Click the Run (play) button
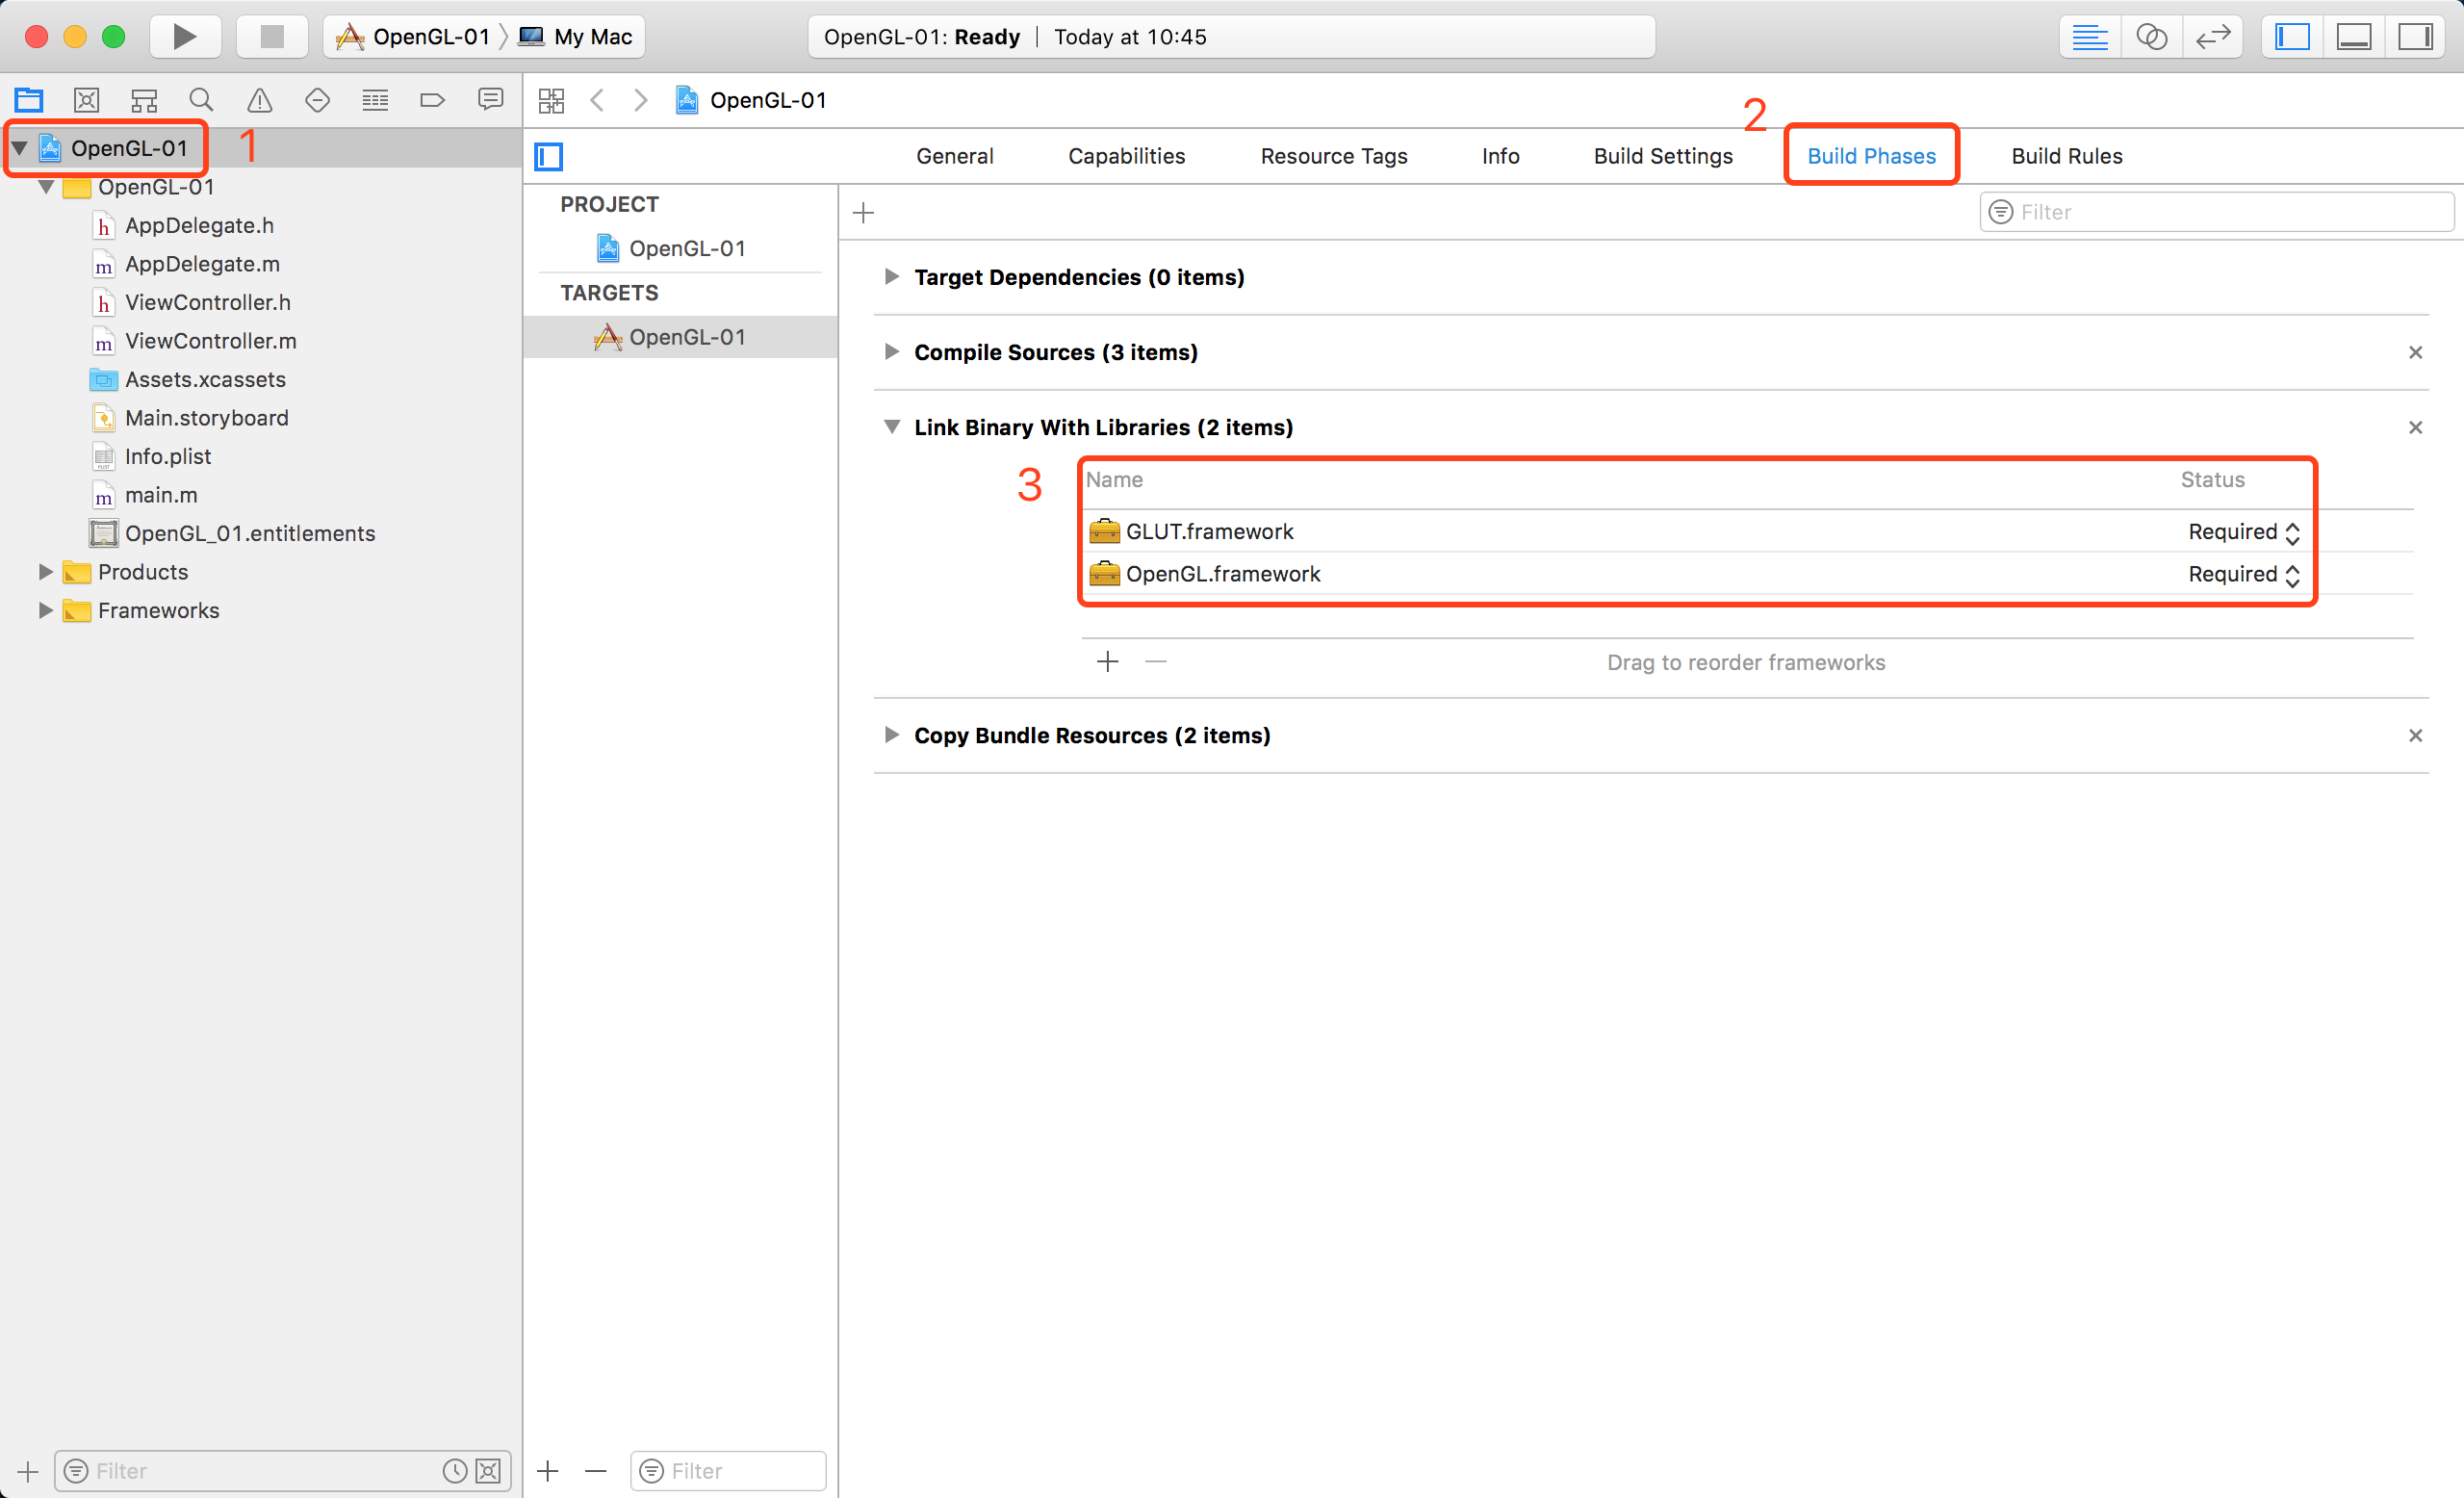2464x1498 pixels. point(185,37)
